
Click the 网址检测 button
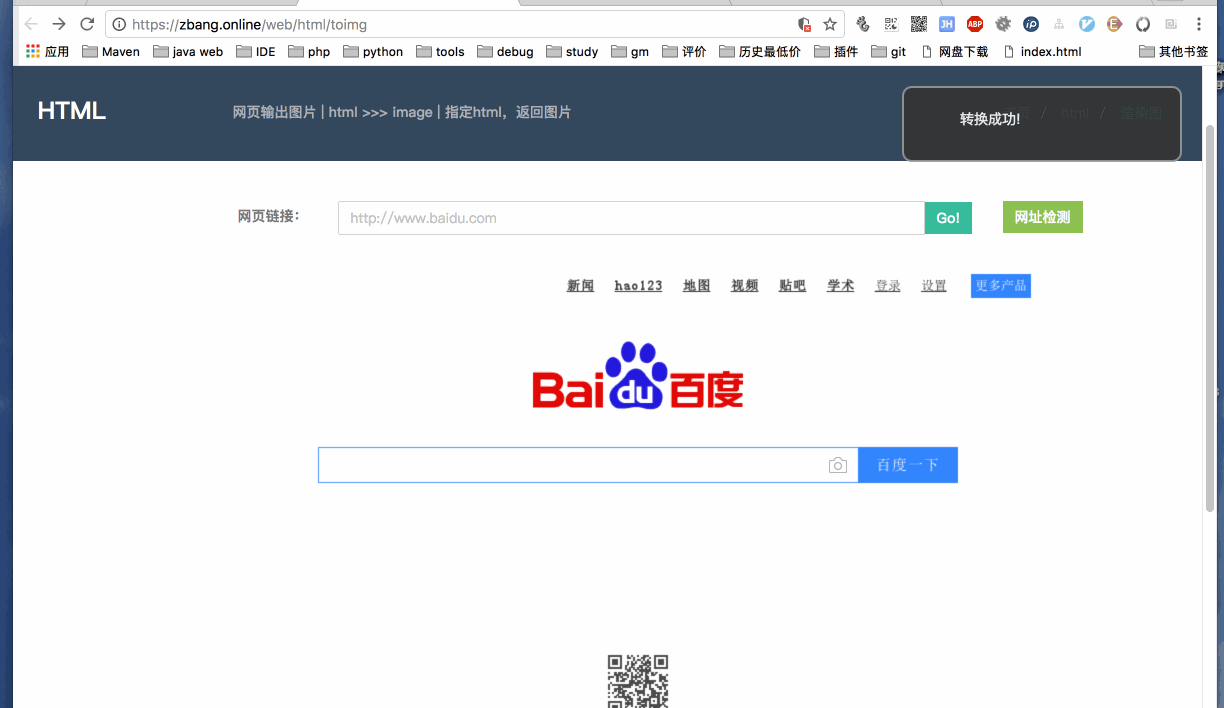pos(1042,217)
